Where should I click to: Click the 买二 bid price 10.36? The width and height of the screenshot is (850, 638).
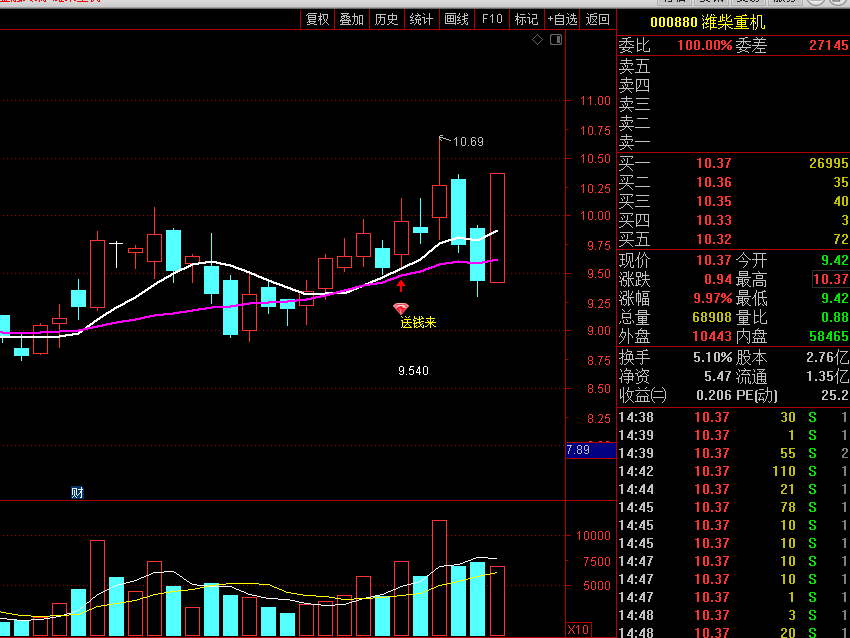coord(713,182)
